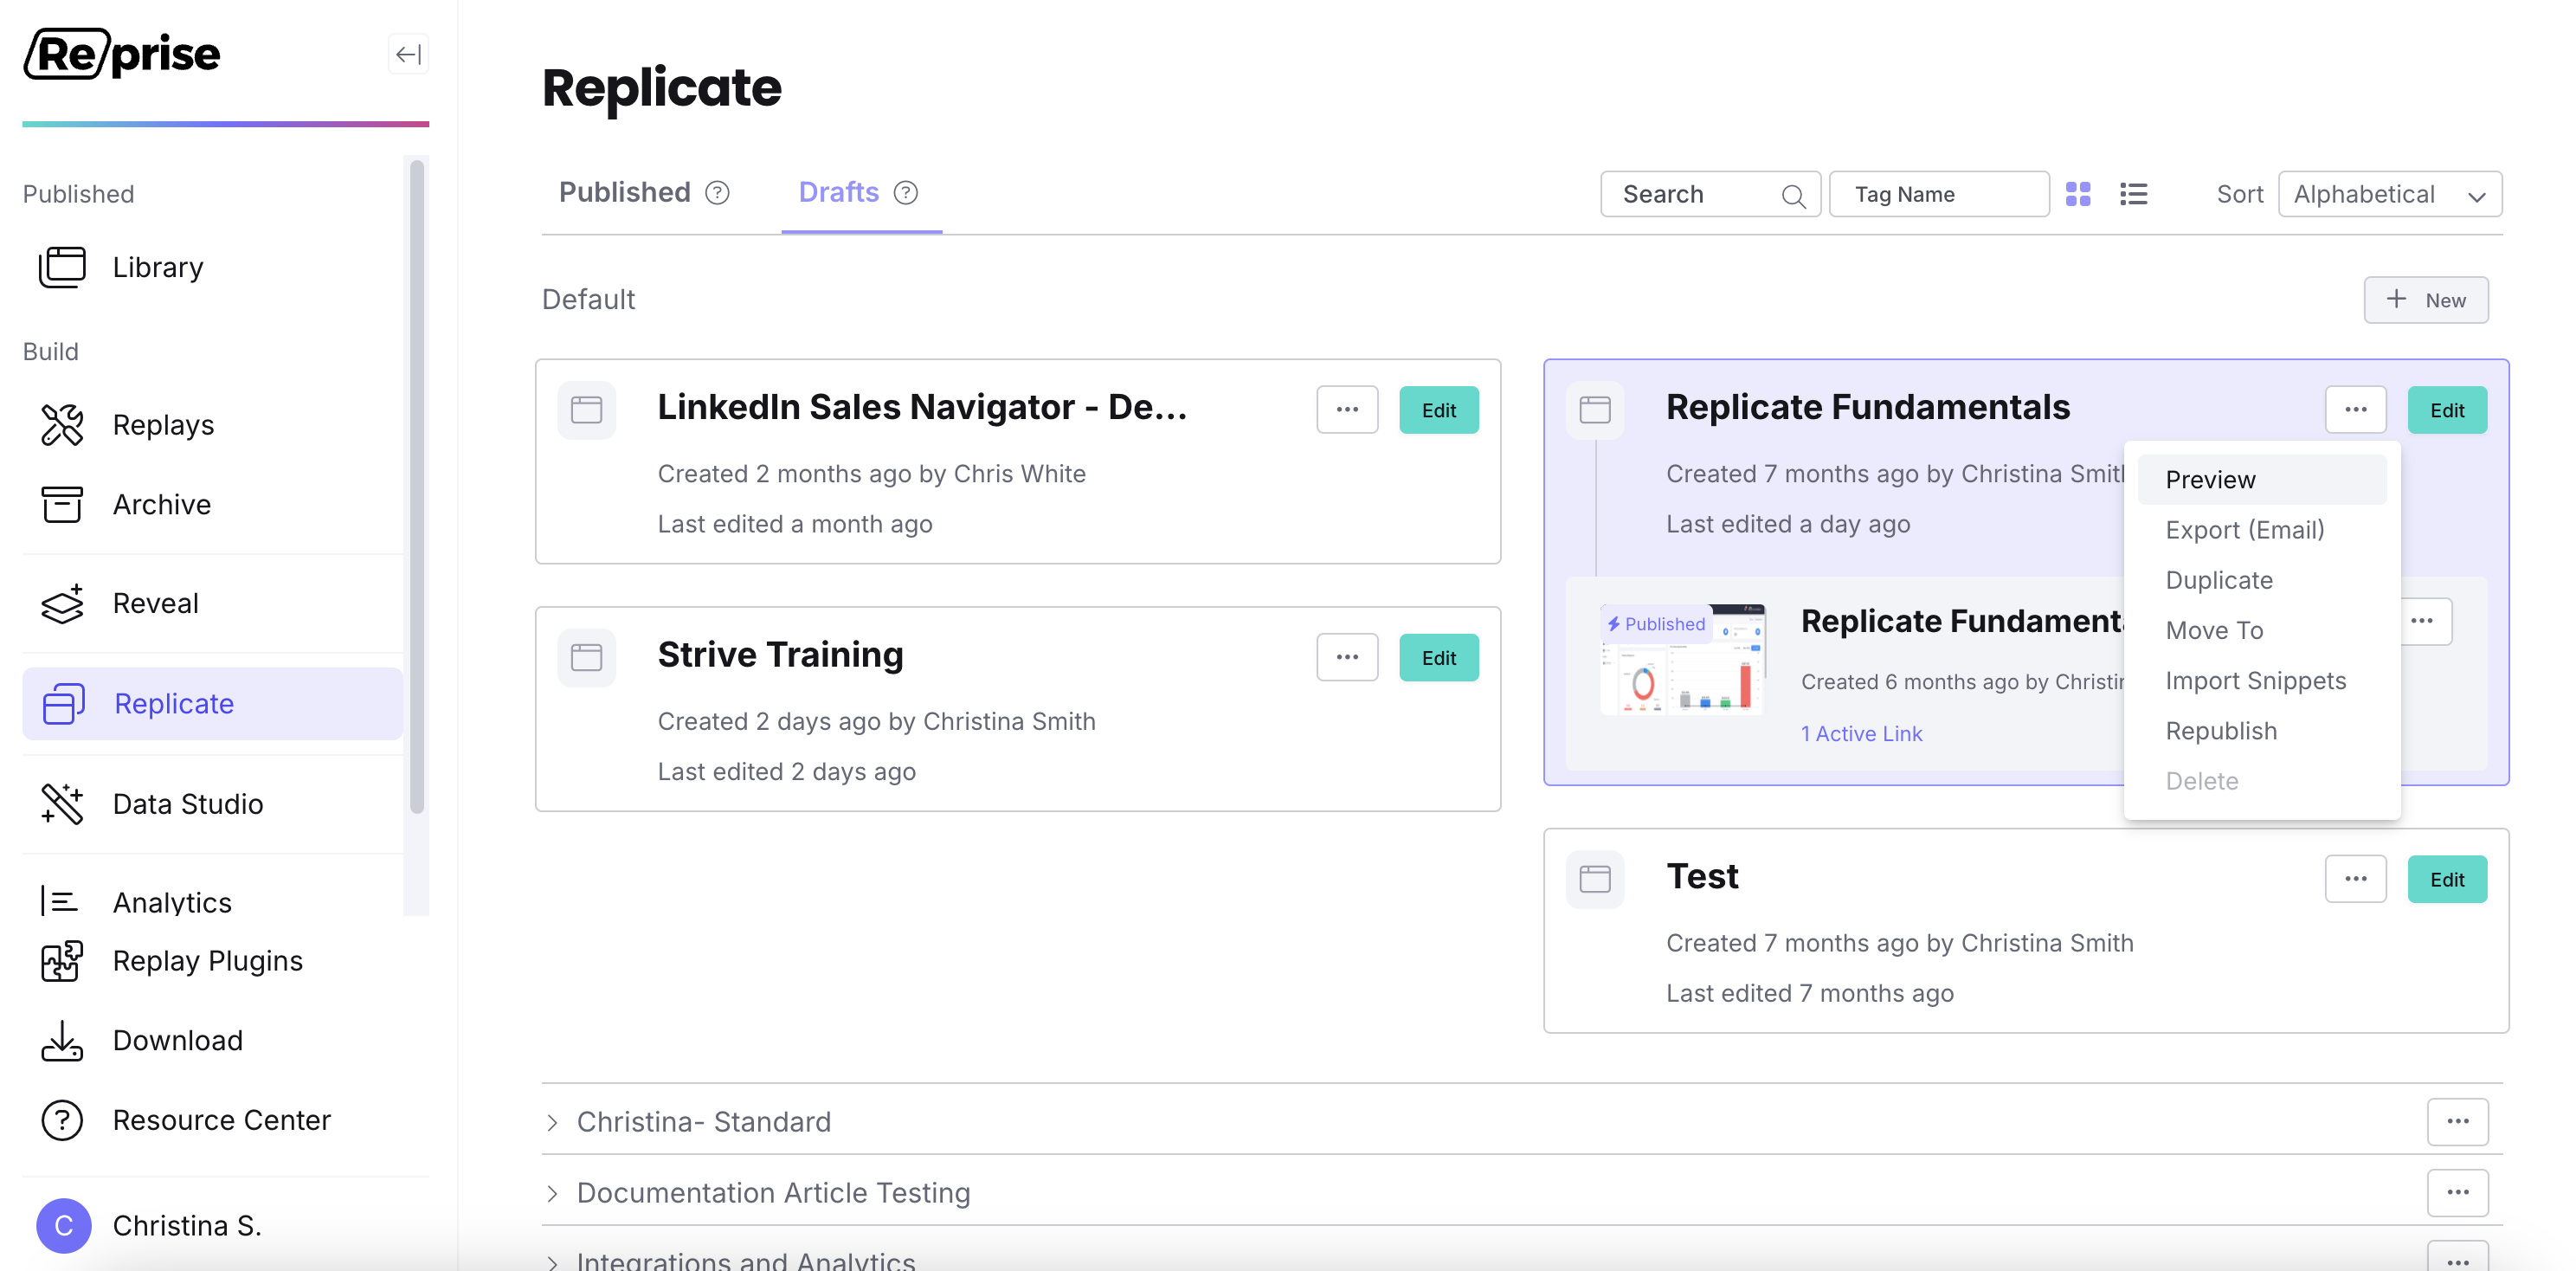The width and height of the screenshot is (2576, 1271).
Task: Click the Search input field
Action: tap(1710, 194)
